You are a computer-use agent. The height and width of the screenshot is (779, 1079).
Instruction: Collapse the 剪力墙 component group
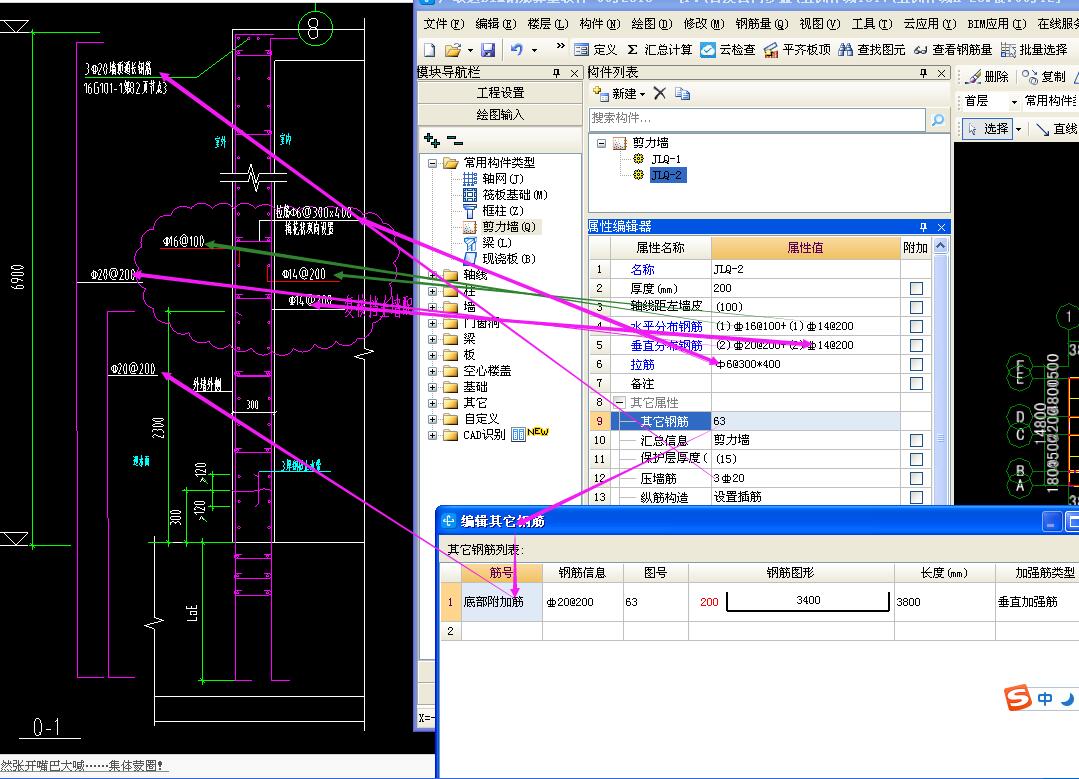(601, 143)
